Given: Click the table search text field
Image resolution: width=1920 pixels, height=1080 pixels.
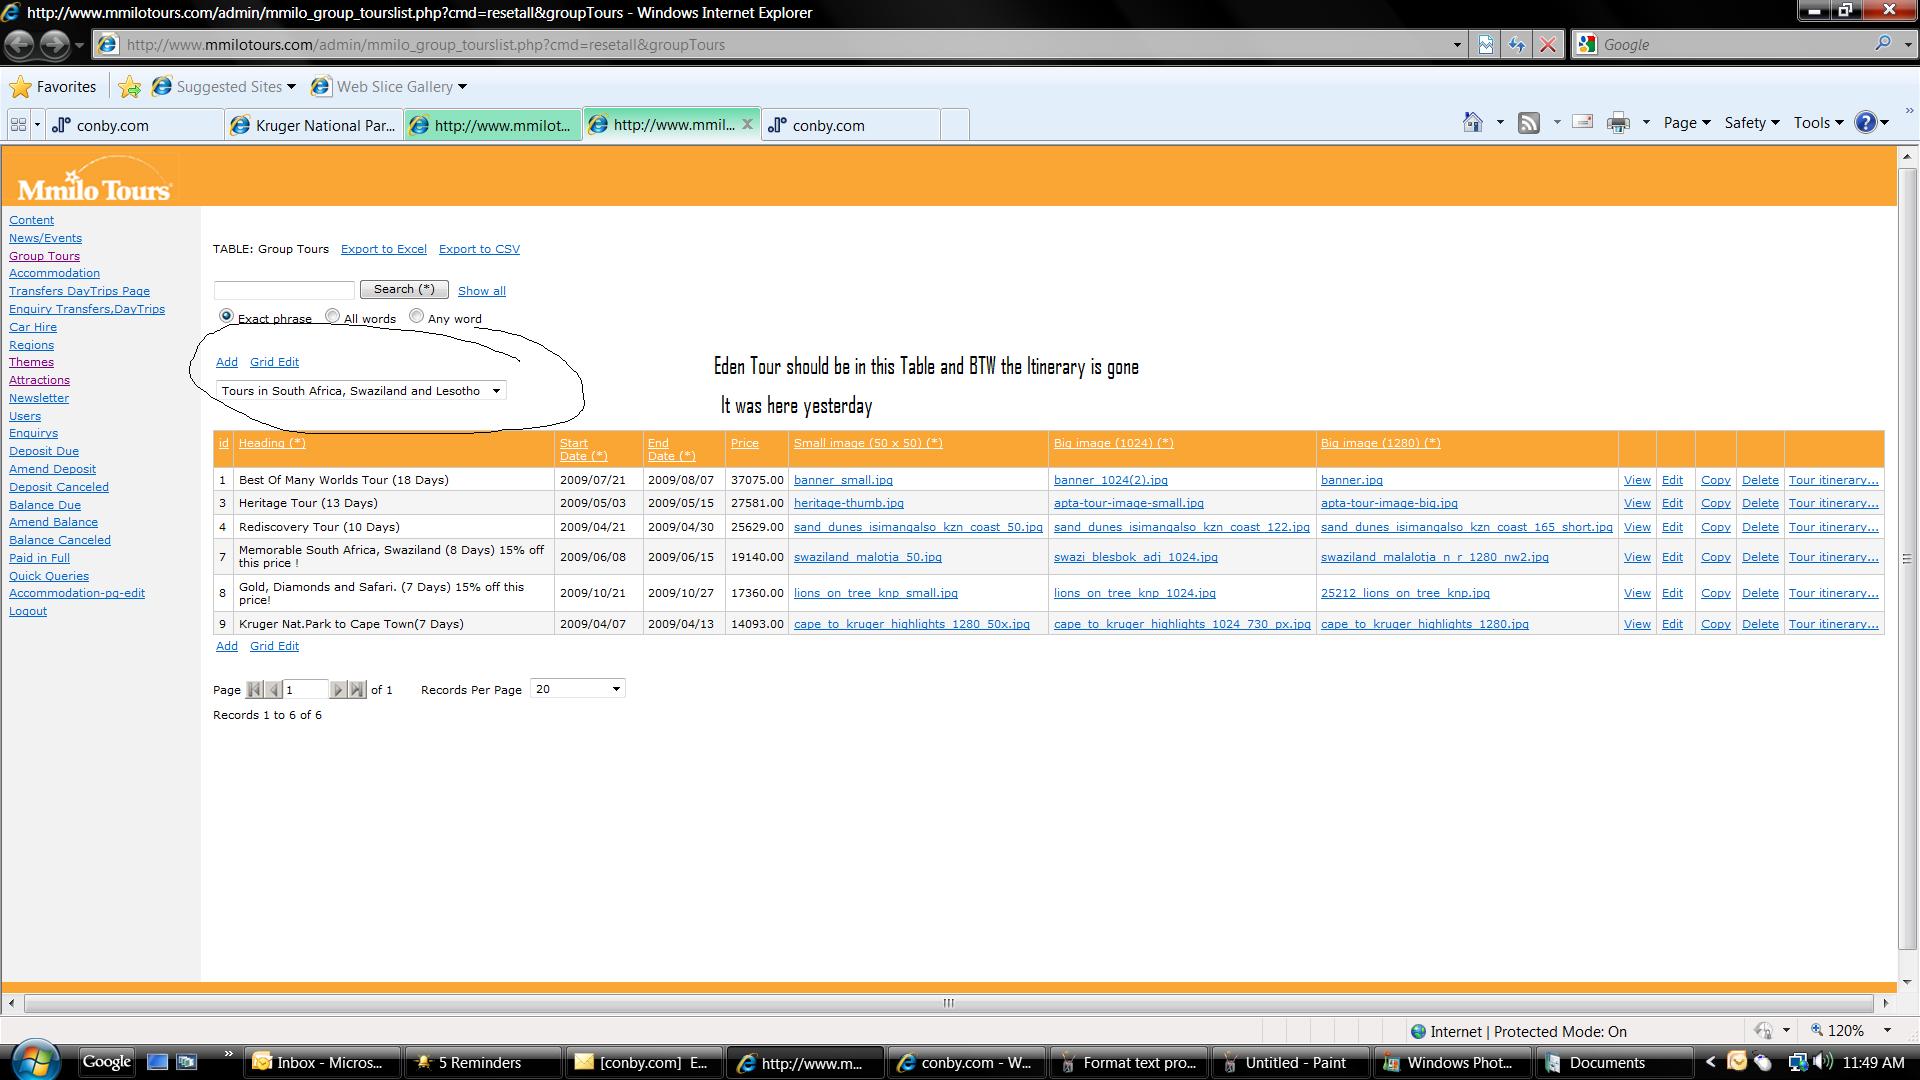Looking at the screenshot, I should (284, 290).
